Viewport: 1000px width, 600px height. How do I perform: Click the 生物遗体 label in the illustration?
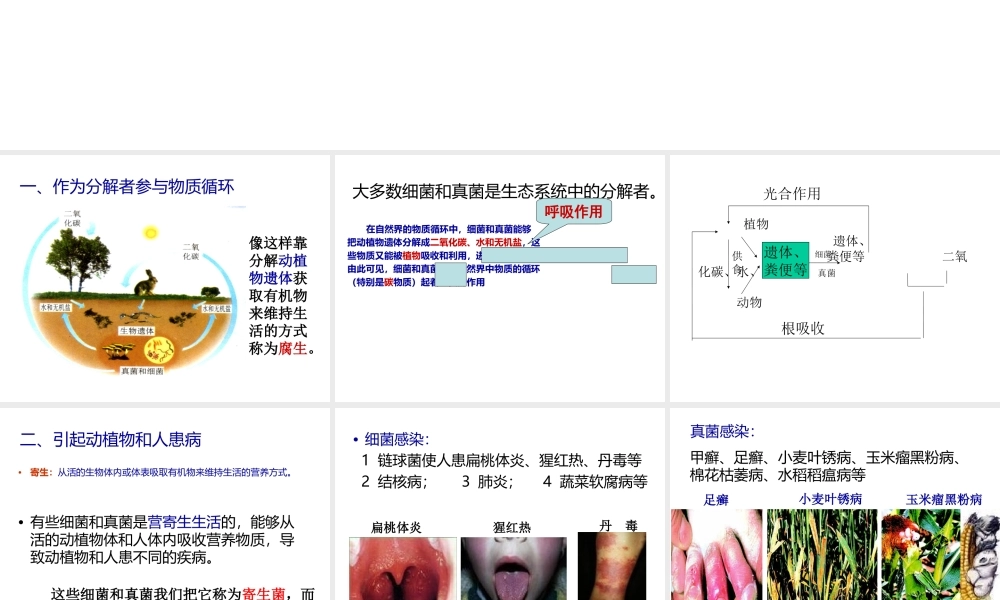[136, 331]
